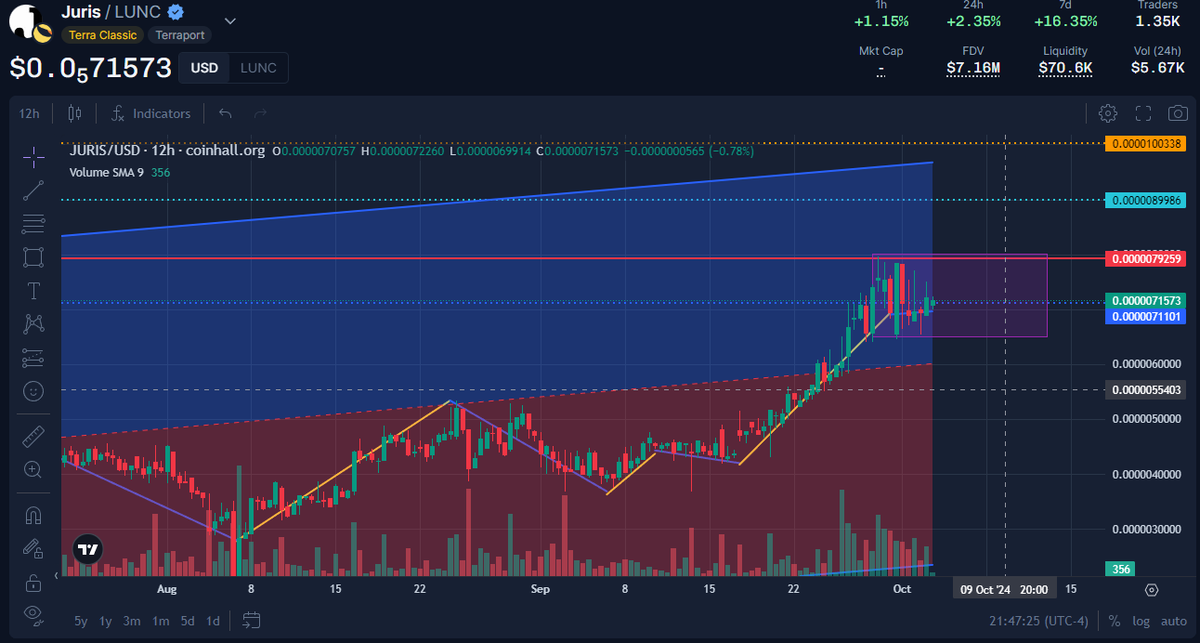The height and width of the screenshot is (643, 1200).
Task: Click the 09 Oct '24 20:00 date label
Action: click(x=1004, y=590)
